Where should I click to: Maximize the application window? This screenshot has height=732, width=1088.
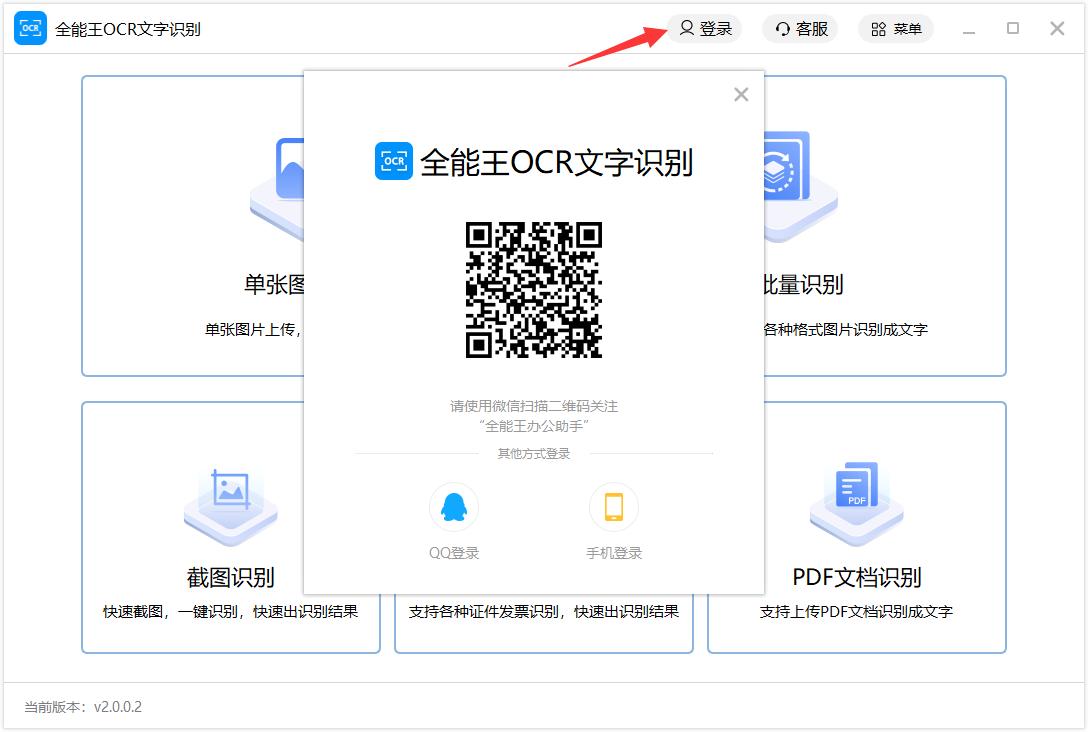click(1013, 29)
